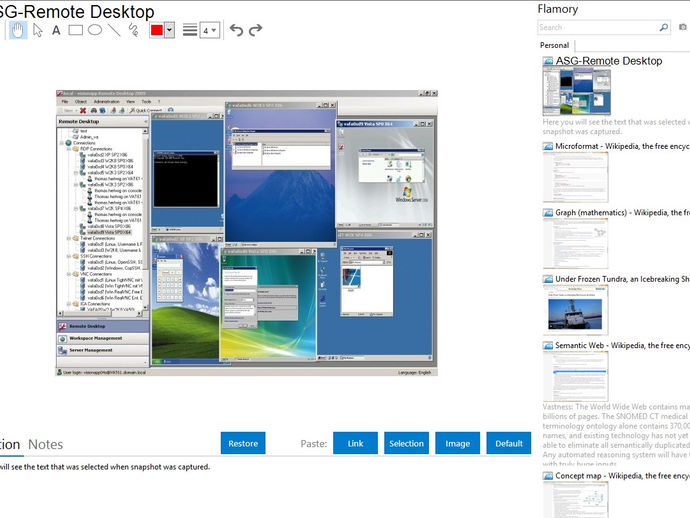Click the Image paste button
The image size is (690, 518).
coord(457,443)
